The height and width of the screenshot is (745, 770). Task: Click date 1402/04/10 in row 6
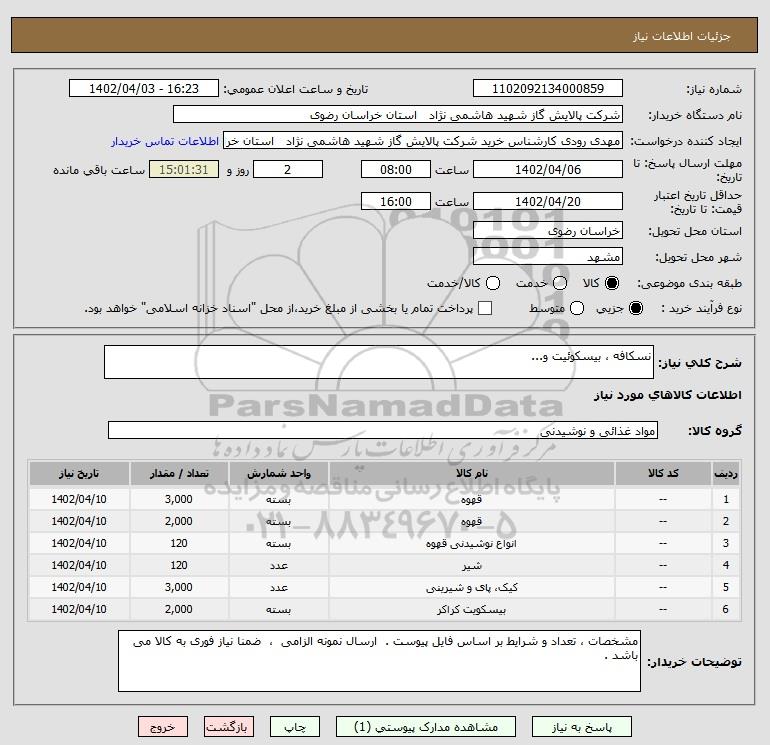pos(79,609)
